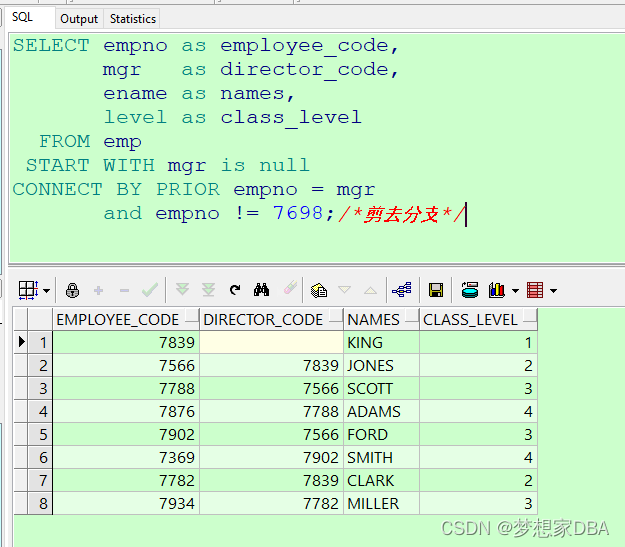Click the floppy disk save icon

[x=436, y=290]
